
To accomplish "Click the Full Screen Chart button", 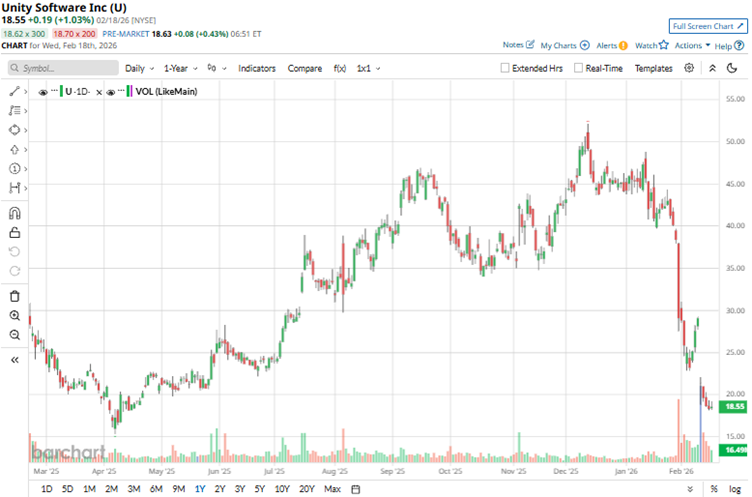I will [x=708, y=26].
